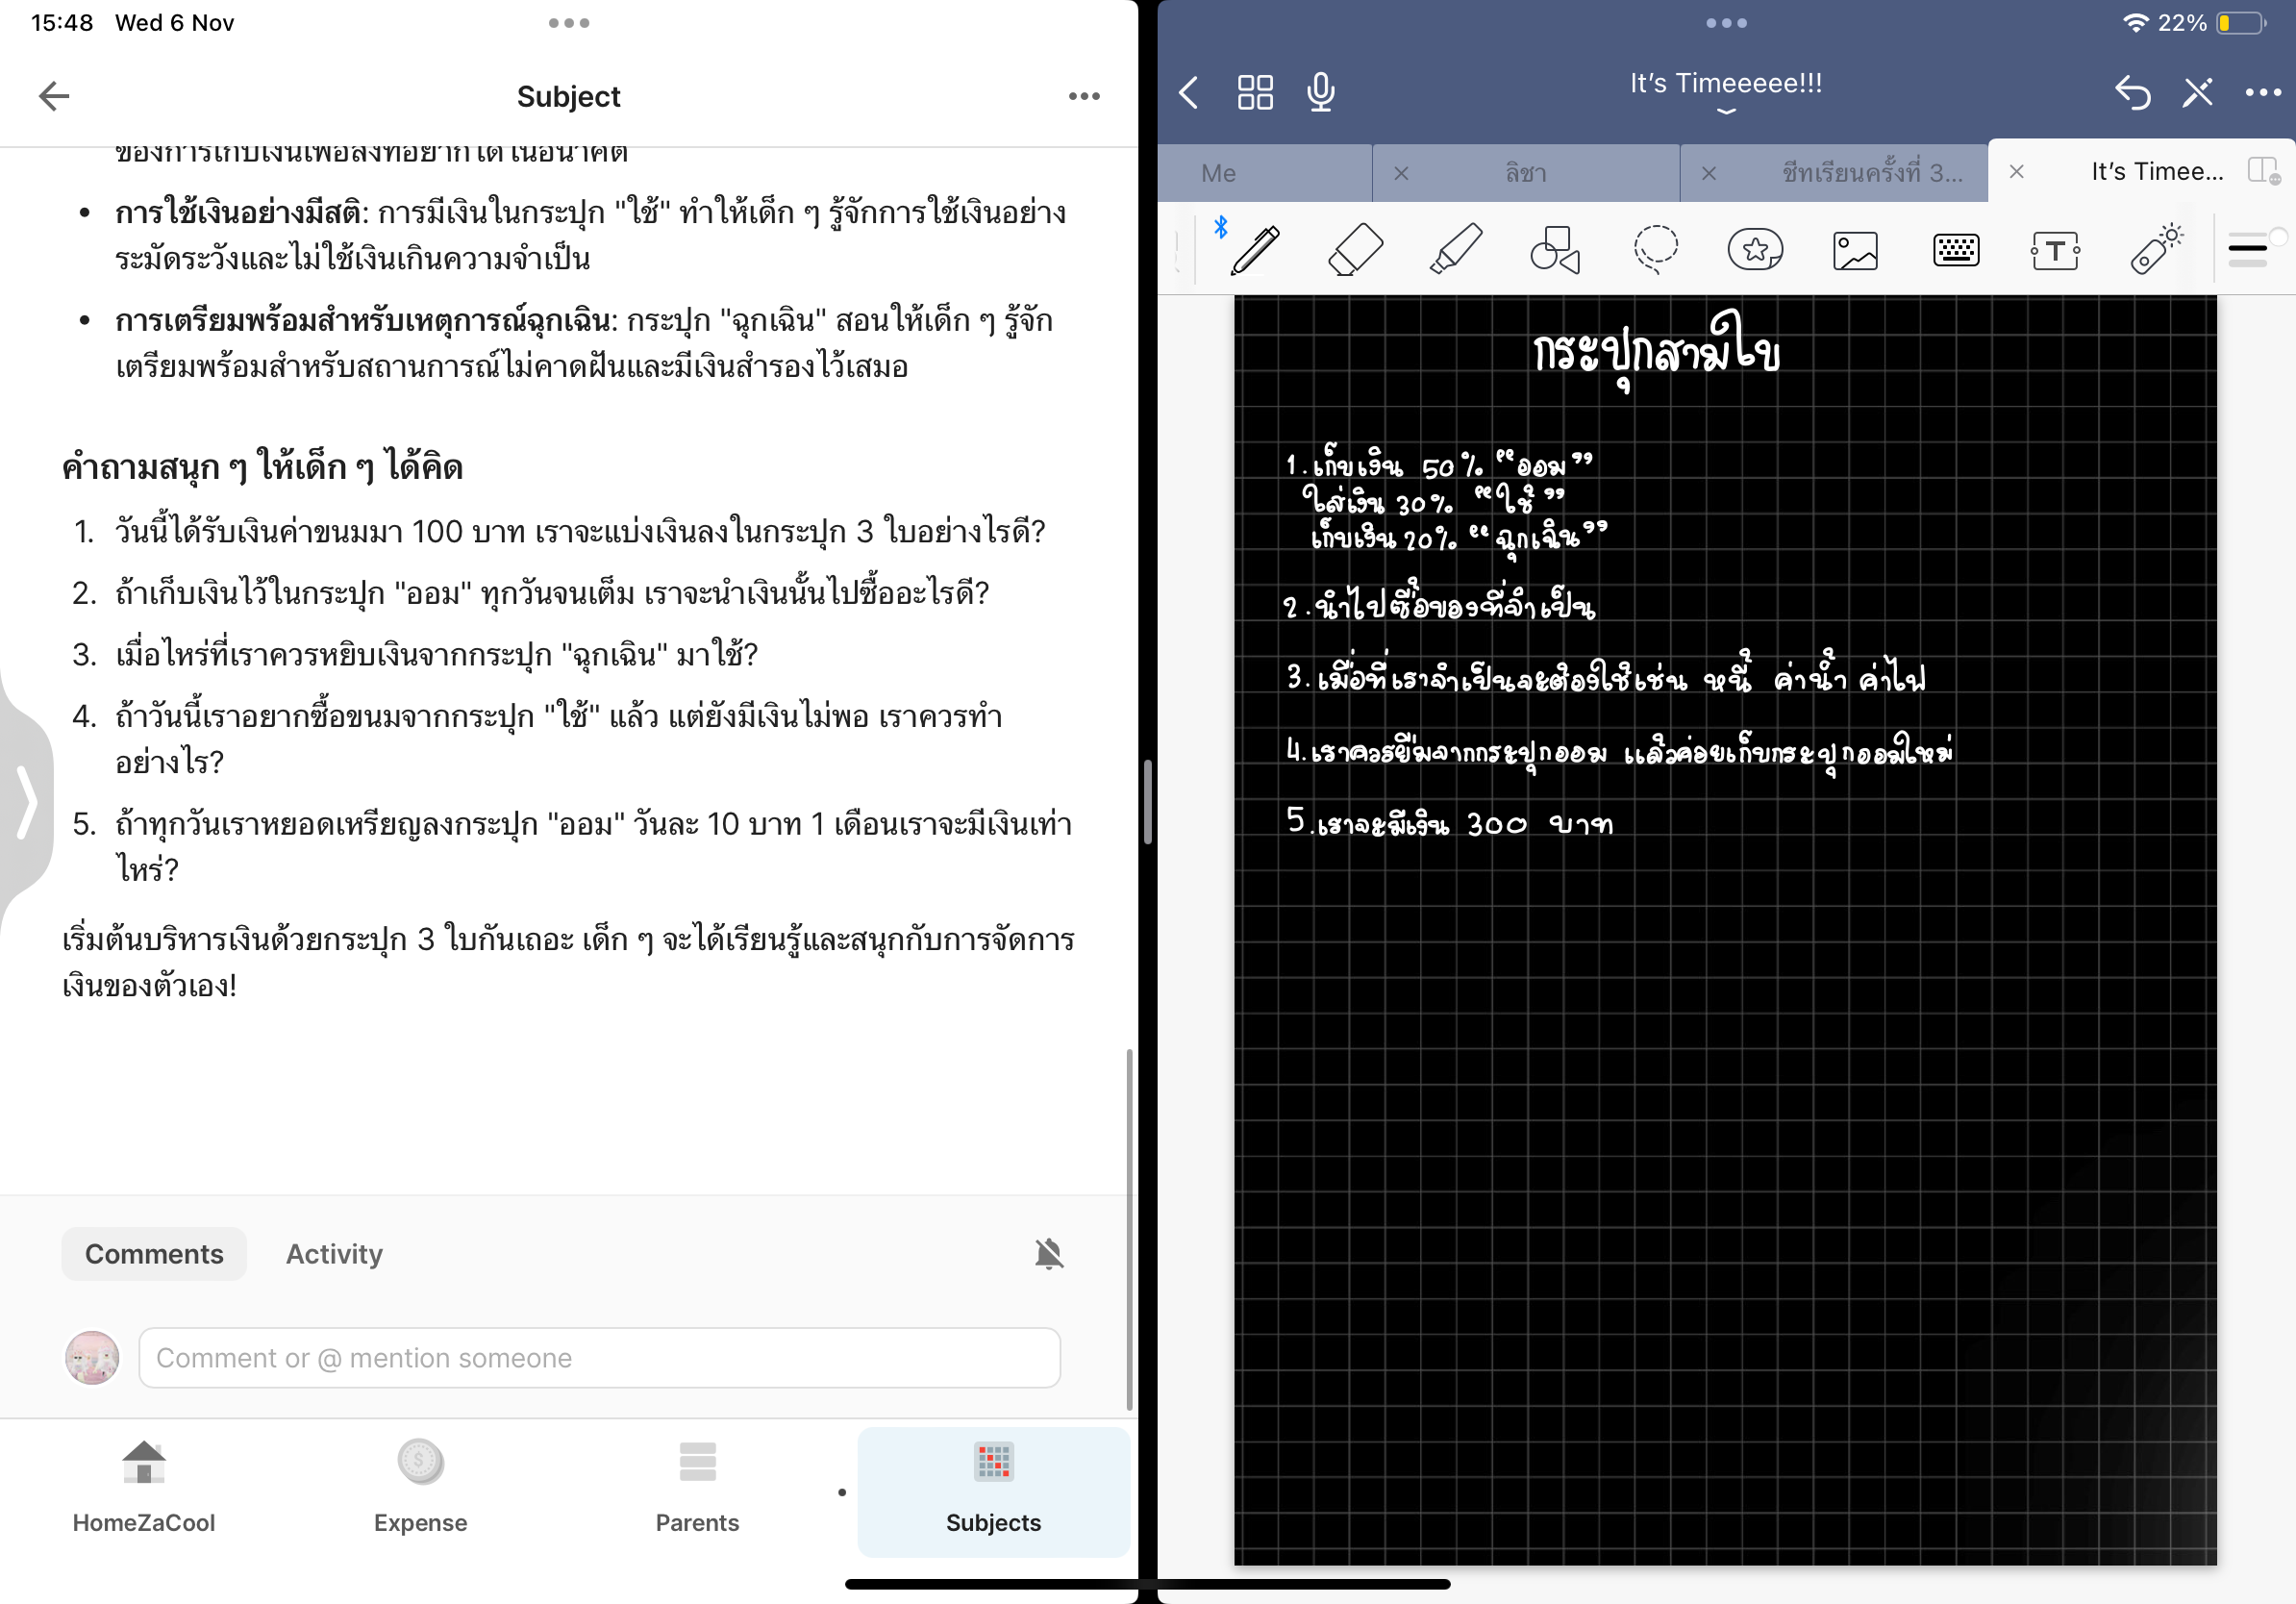This screenshot has width=2296, height=1604.
Task: Select the Pen tool in GoodNotes
Action: click(1255, 249)
